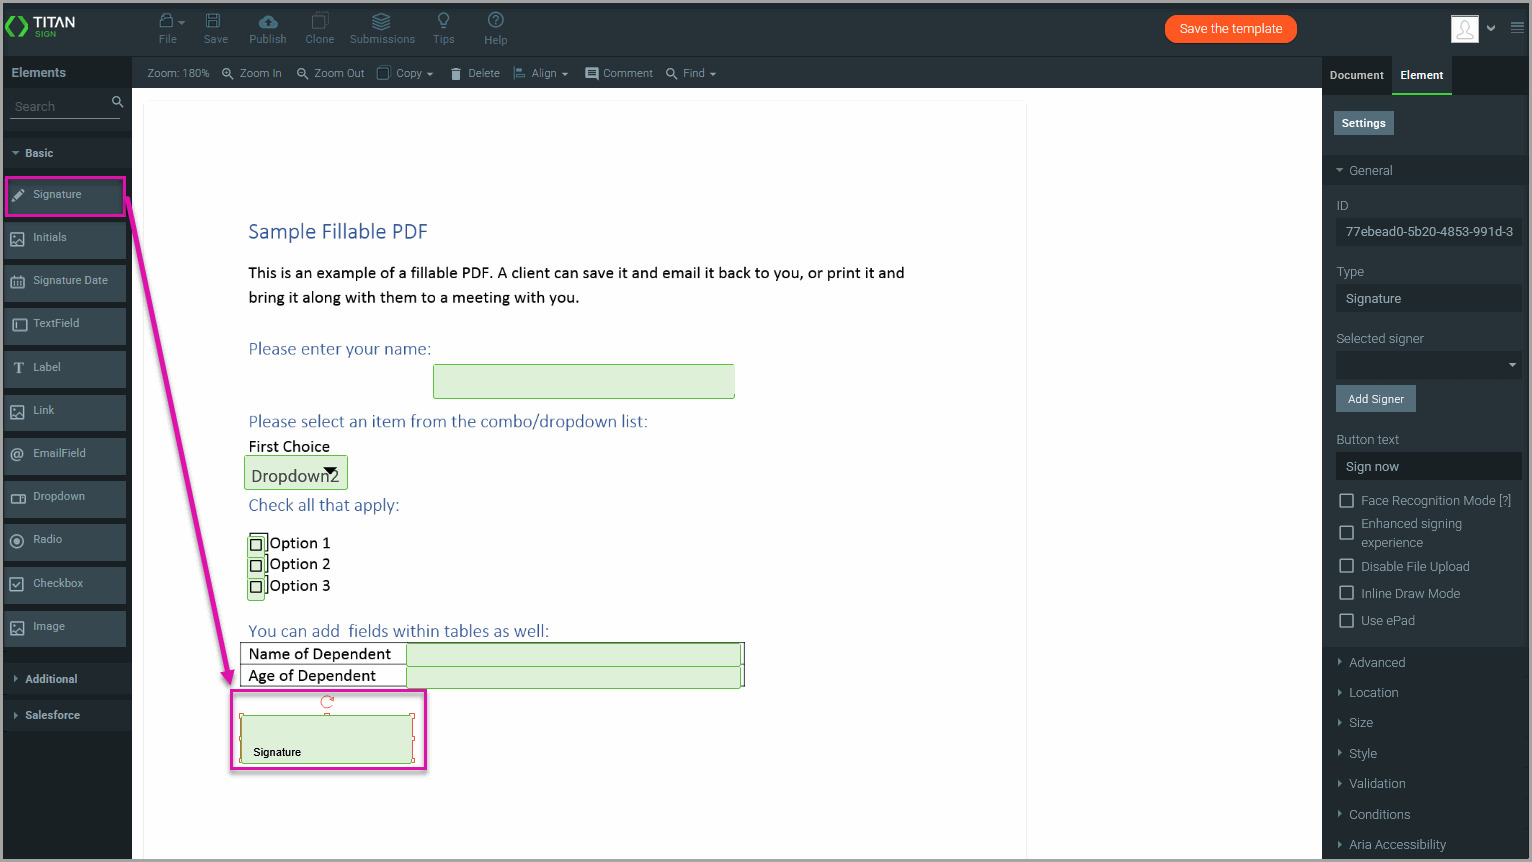The height and width of the screenshot is (862, 1532).
Task: Click Save the template button
Action: point(1231,29)
